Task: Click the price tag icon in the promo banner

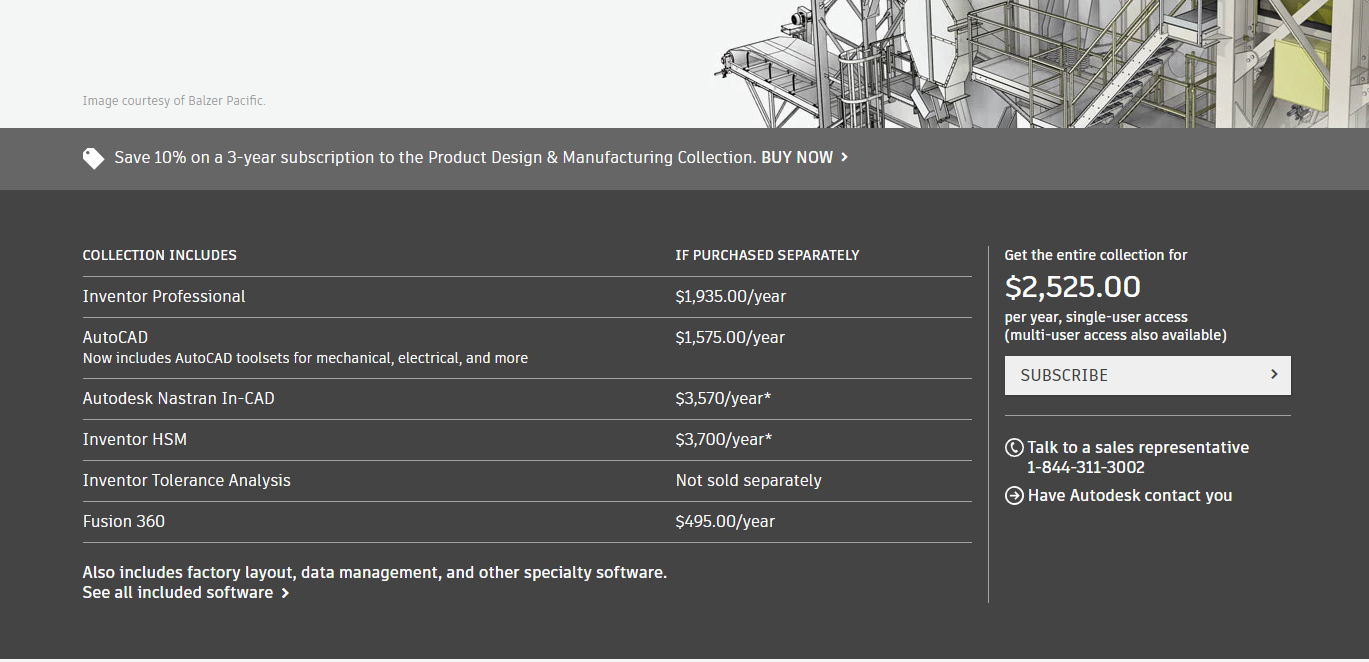Action: coord(93,158)
